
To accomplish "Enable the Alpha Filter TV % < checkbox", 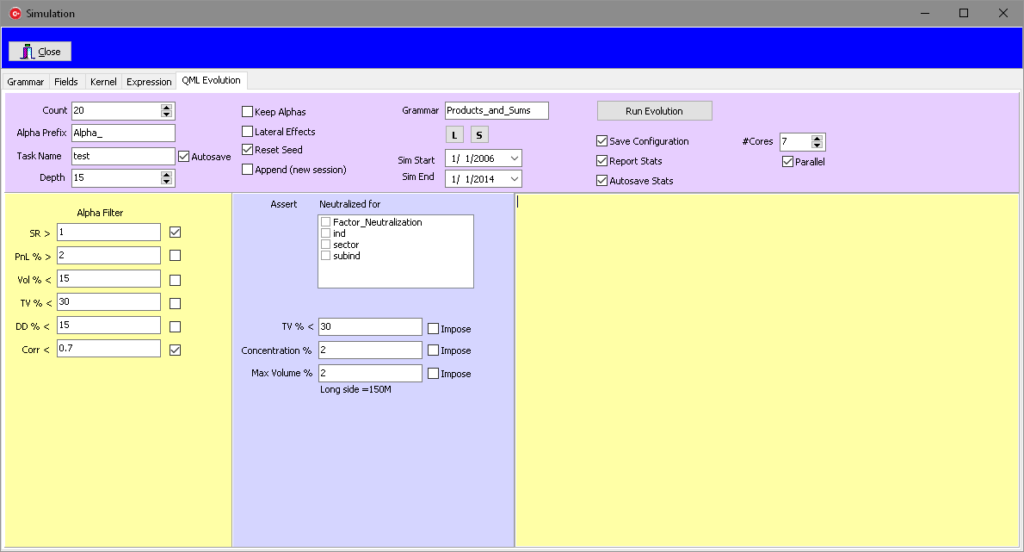I will [x=175, y=303].
